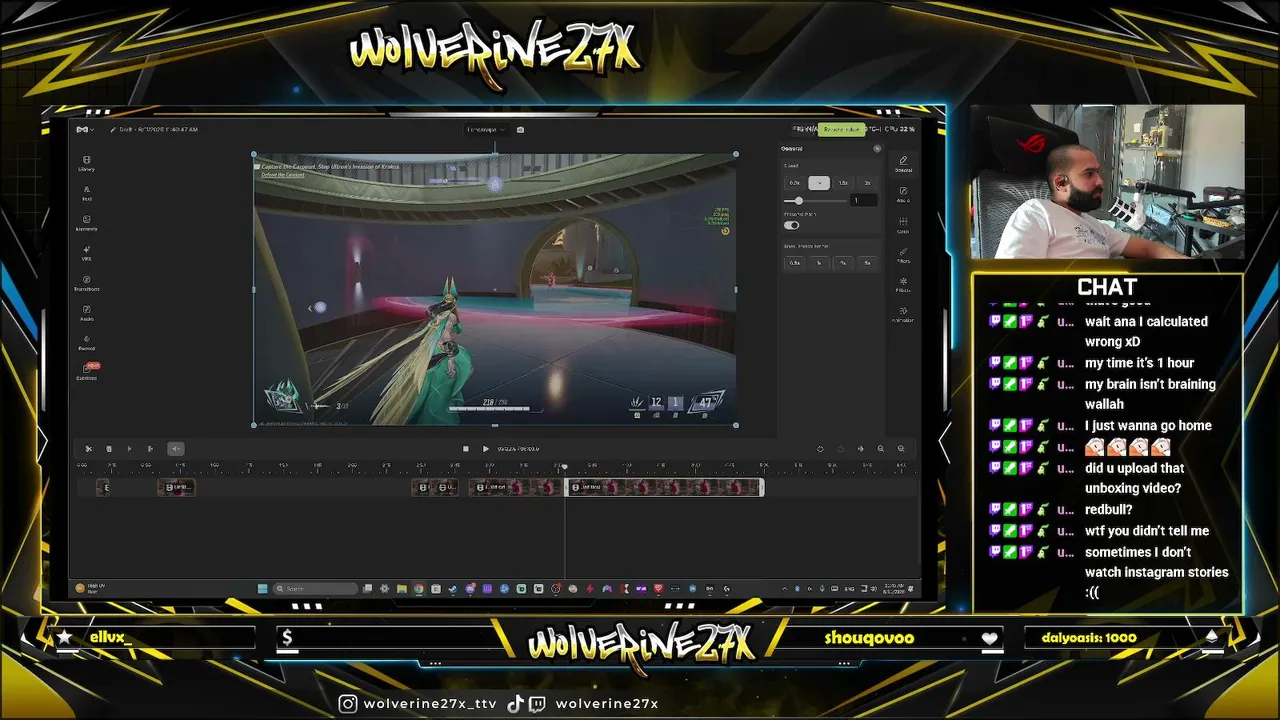Click the rightmost magnifier zoom icon on timeline
This screenshot has height=720, width=1280.
tap(901, 449)
